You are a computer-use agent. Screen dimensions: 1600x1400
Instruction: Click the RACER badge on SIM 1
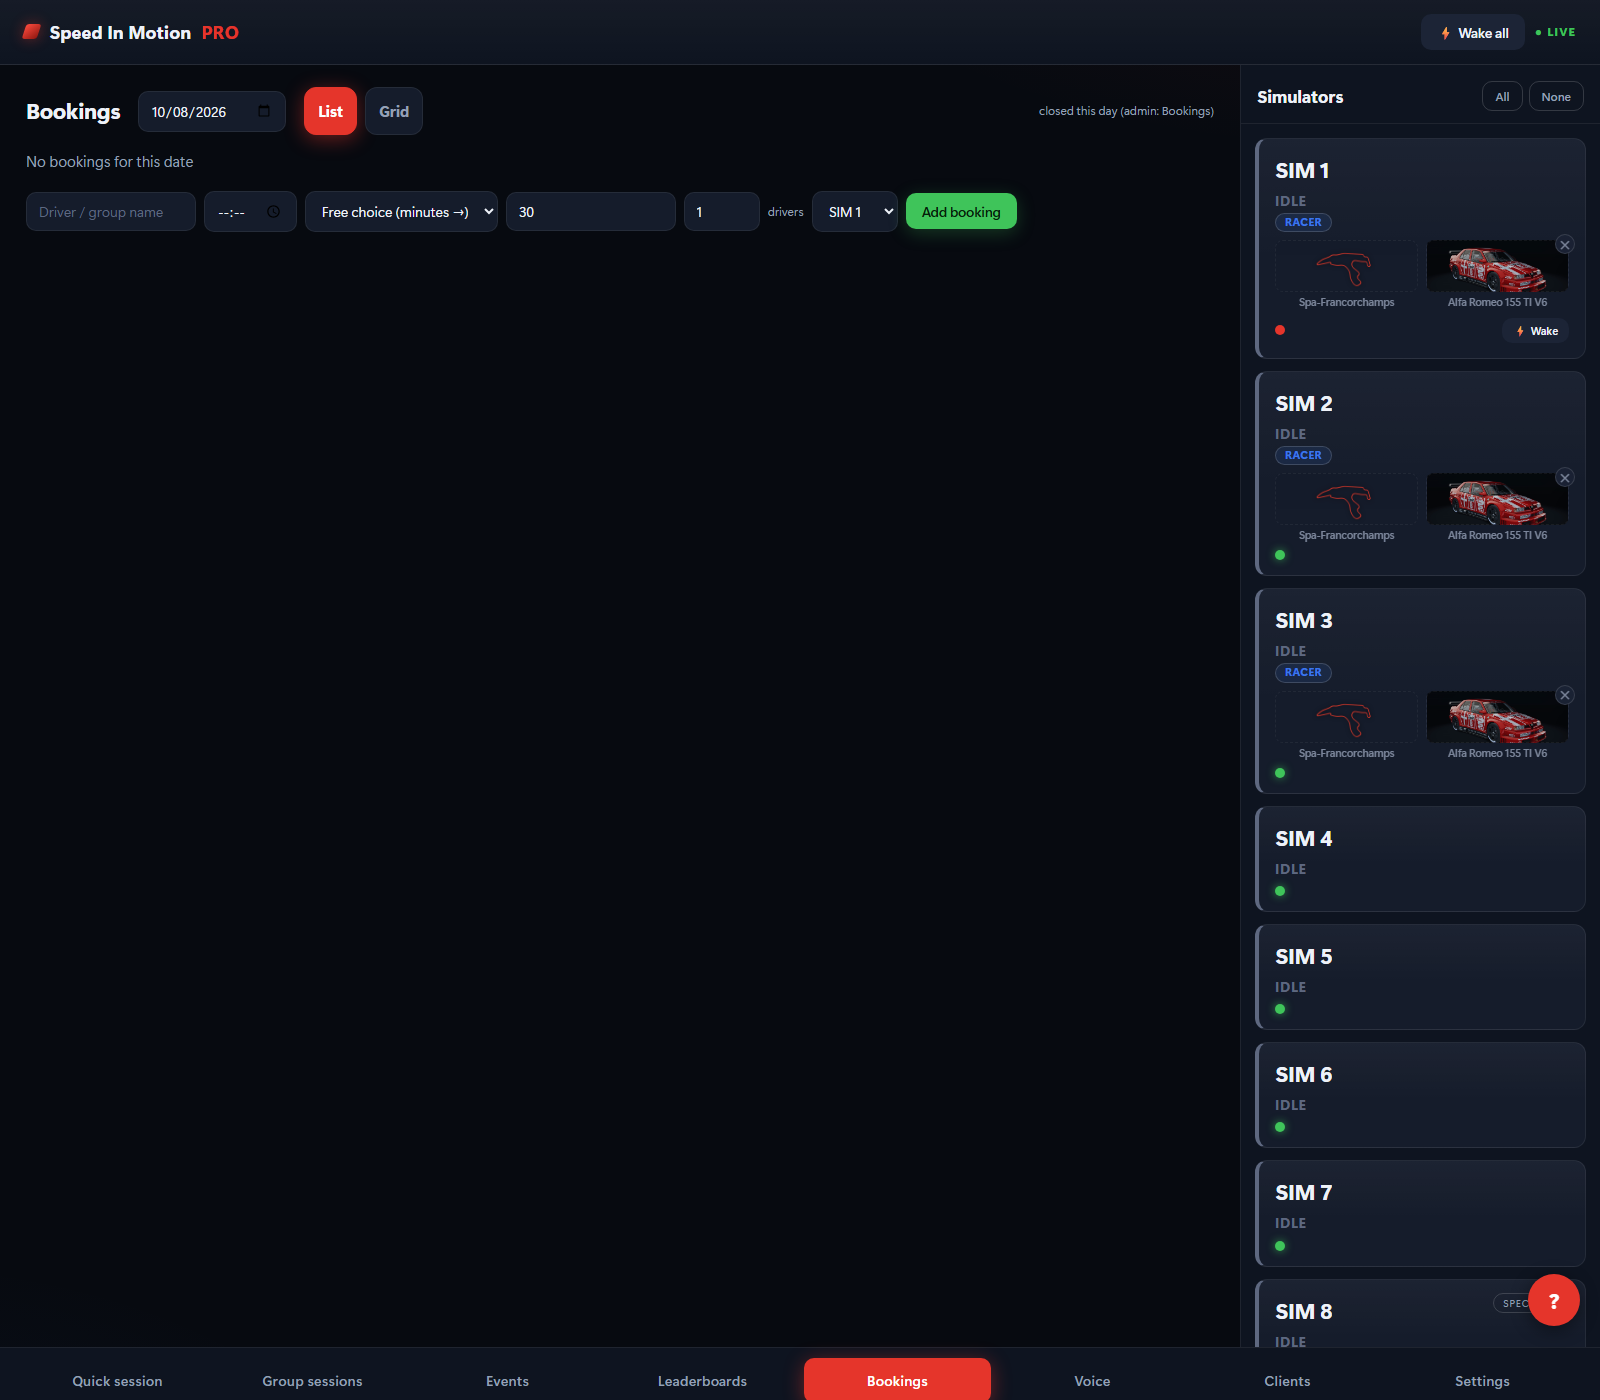tap(1303, 222)
